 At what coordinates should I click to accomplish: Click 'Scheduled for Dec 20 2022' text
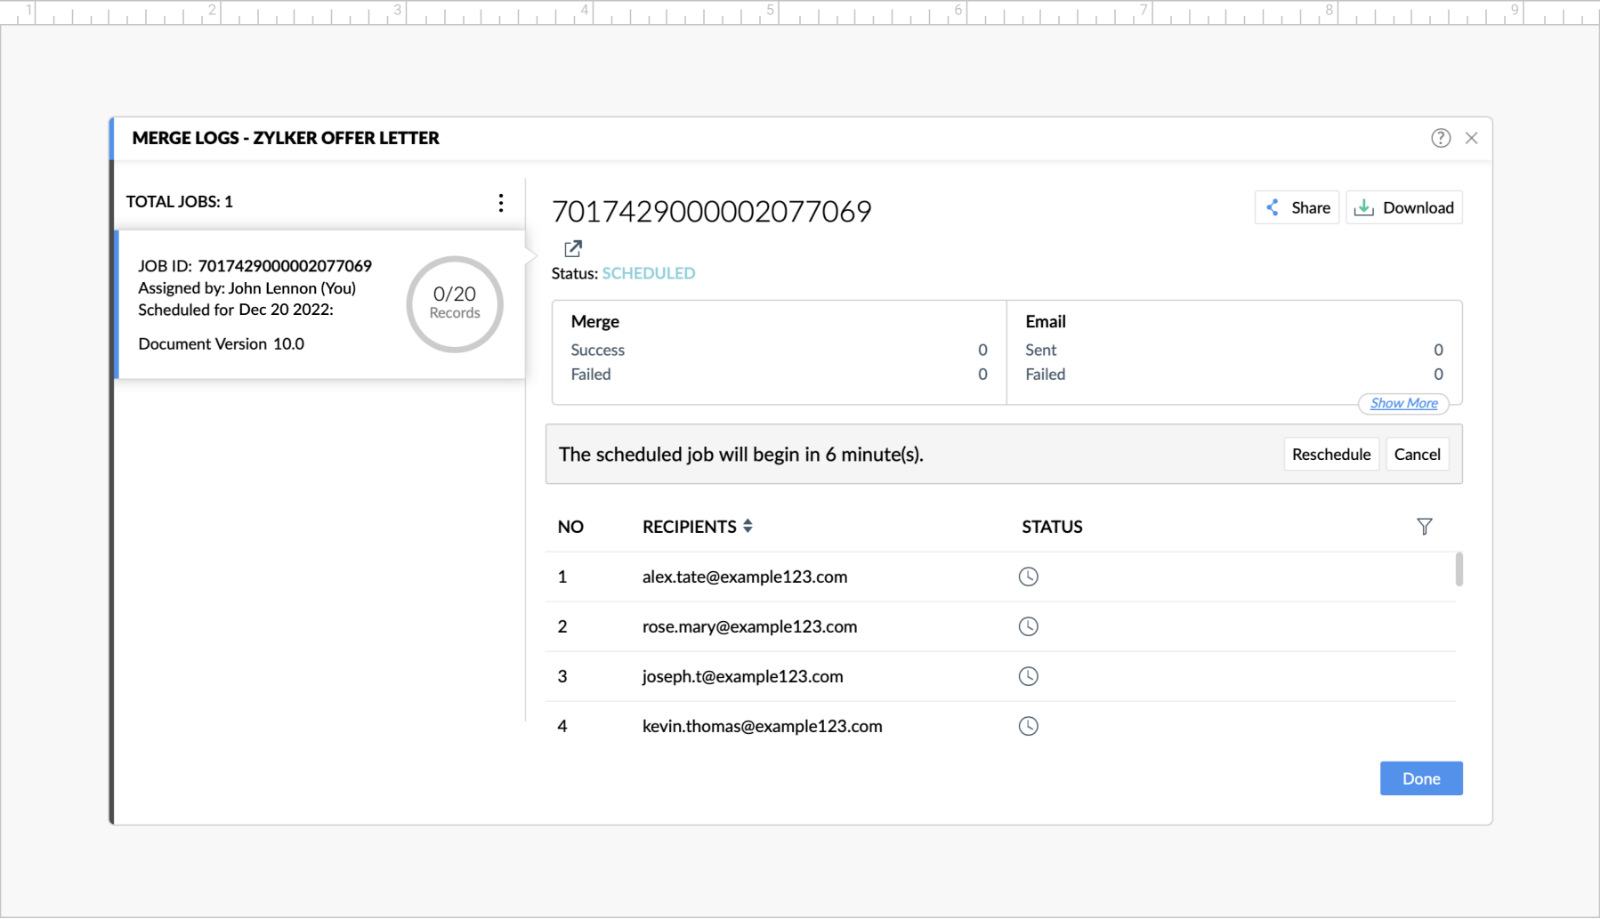click(236, 310)
